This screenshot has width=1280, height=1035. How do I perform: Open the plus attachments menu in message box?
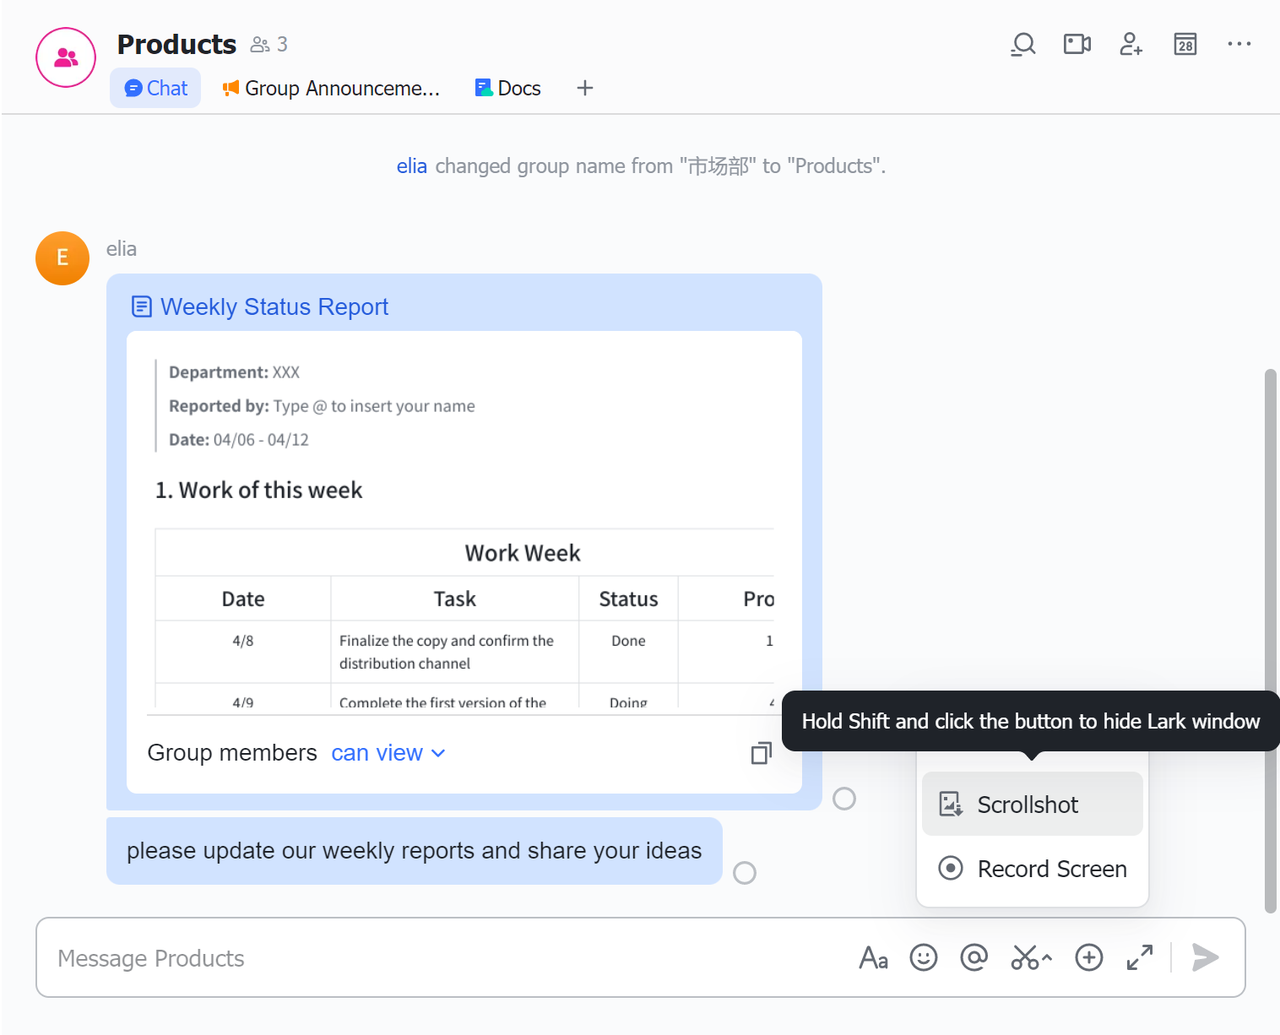1088,958
